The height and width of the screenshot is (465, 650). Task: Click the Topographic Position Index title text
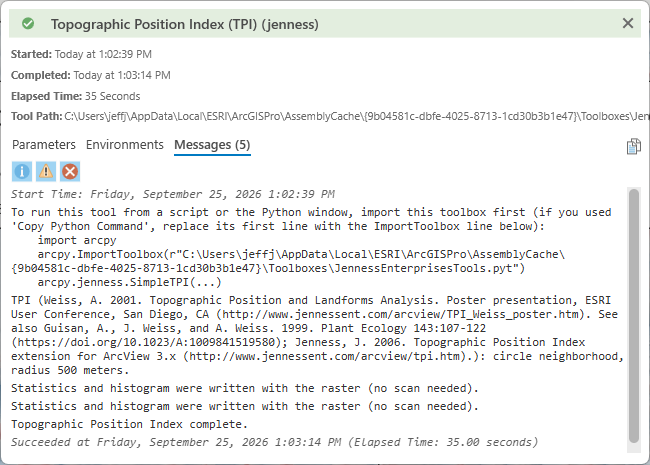pos(184,24)
